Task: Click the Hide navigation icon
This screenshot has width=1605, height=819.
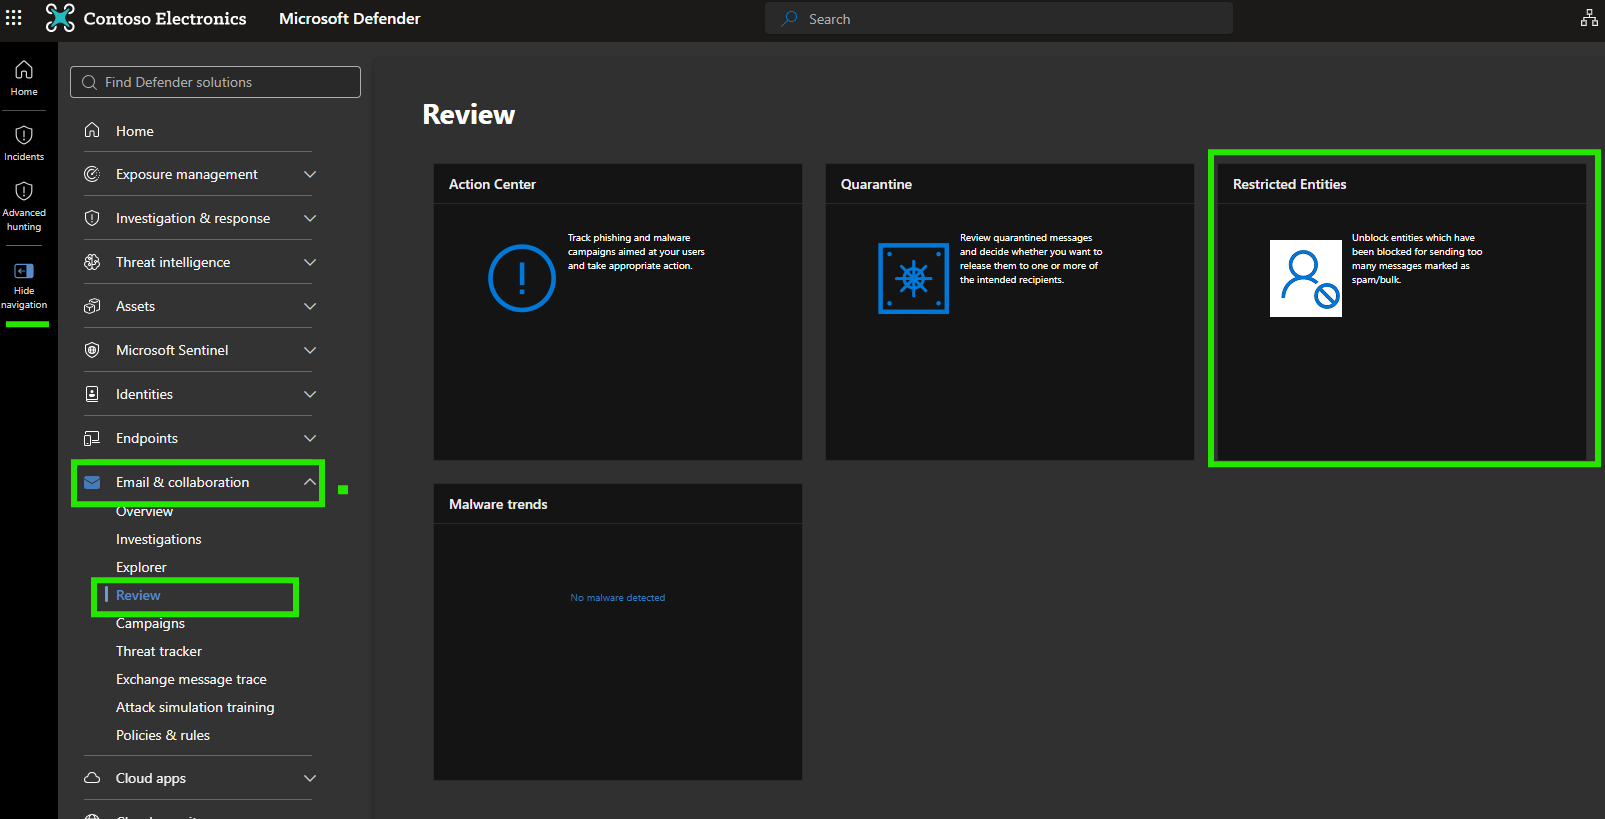Action: [24, 271]
